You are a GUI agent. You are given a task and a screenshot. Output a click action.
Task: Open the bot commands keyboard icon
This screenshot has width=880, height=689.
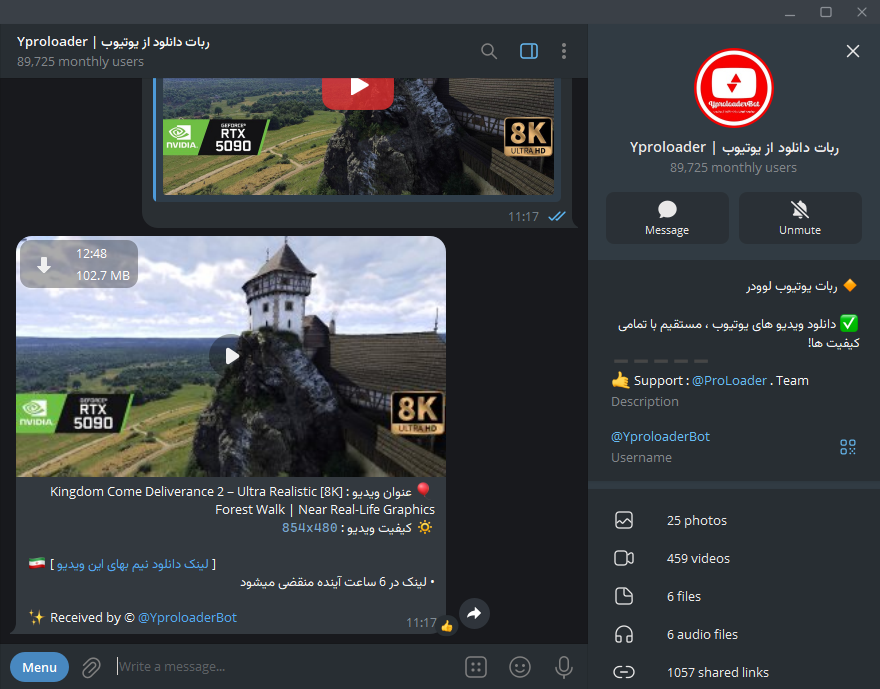pyautogui.click(x=476, y=667)
